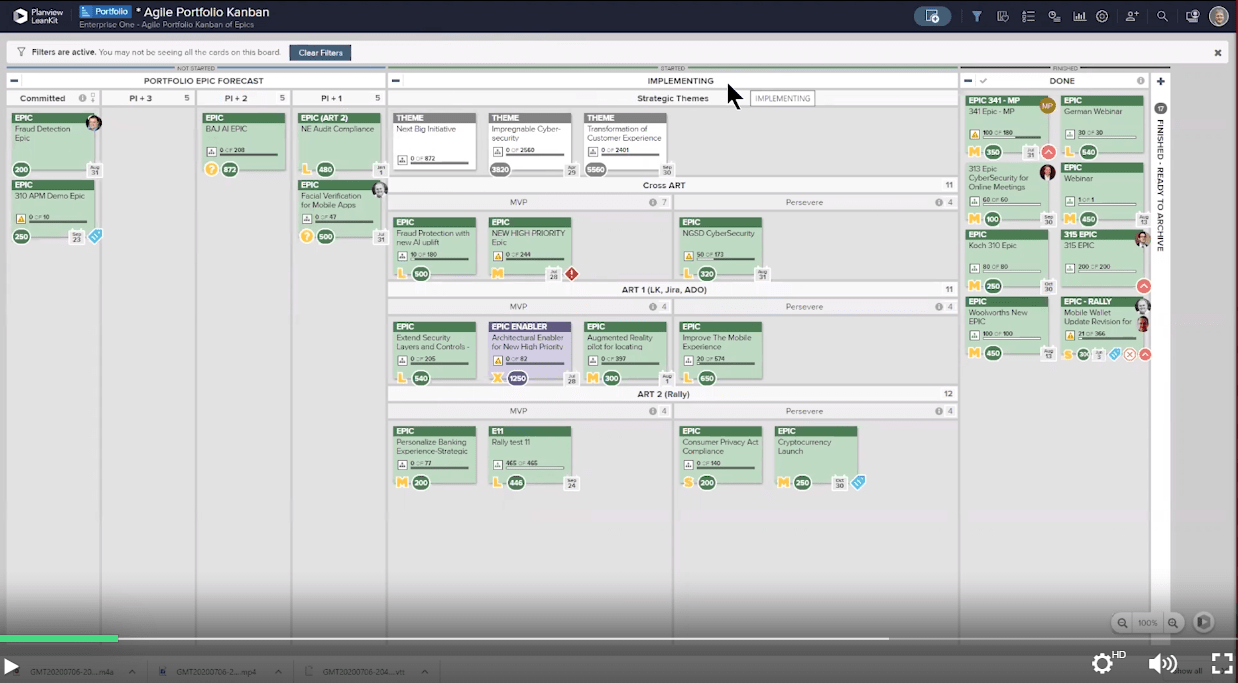The image size is (1238, 683).
Task: Open the BAJ AI EPIC card
Action: point(244,141)
